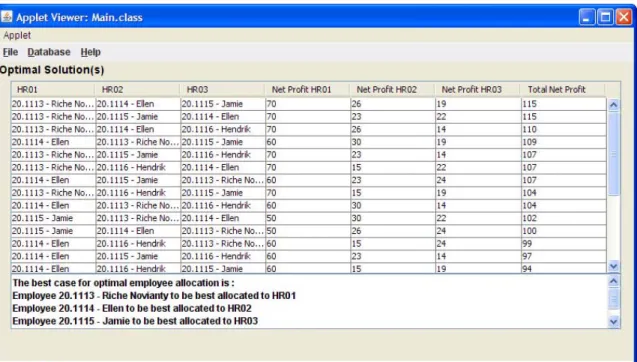Click the Net Profit HR02 column header
This screenshot has height=362, width=637.
(x=392, y=89)
